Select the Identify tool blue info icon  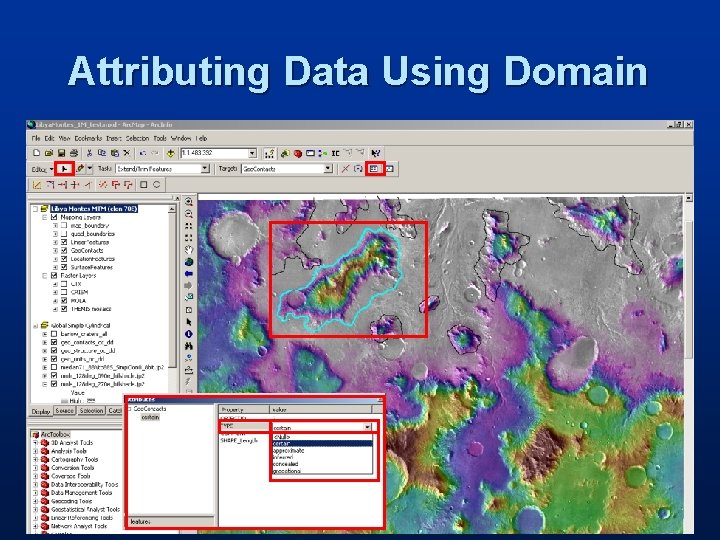pyautogui.click(x=188, y=334)
